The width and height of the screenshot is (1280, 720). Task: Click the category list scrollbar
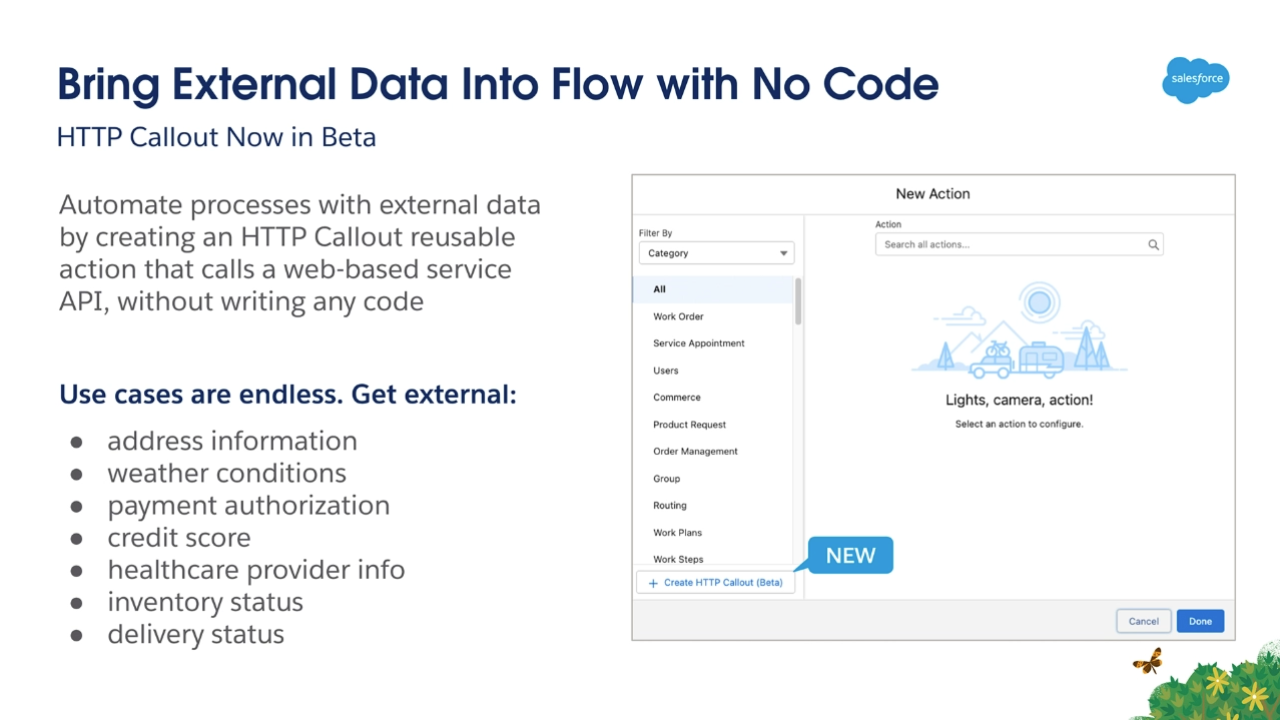[x=798, y=301]
